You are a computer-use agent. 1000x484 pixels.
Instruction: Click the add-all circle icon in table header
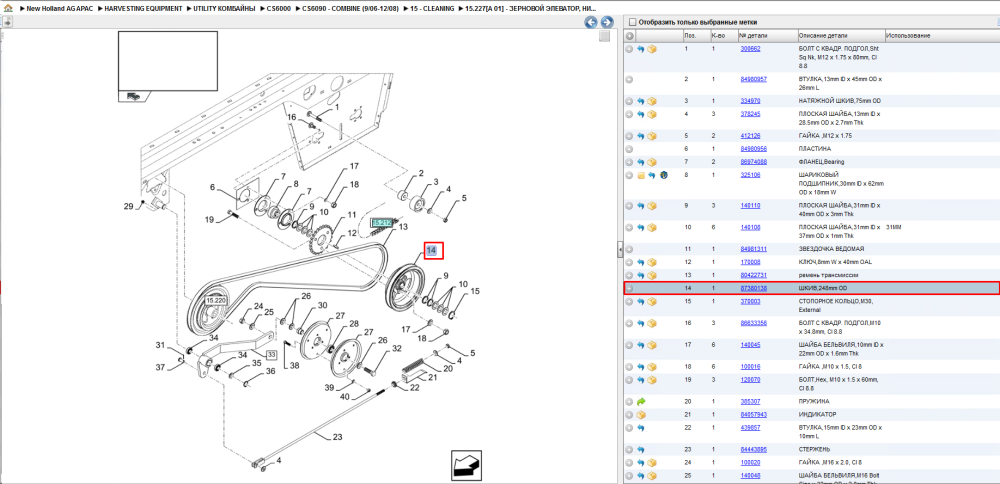pos(629,36)
